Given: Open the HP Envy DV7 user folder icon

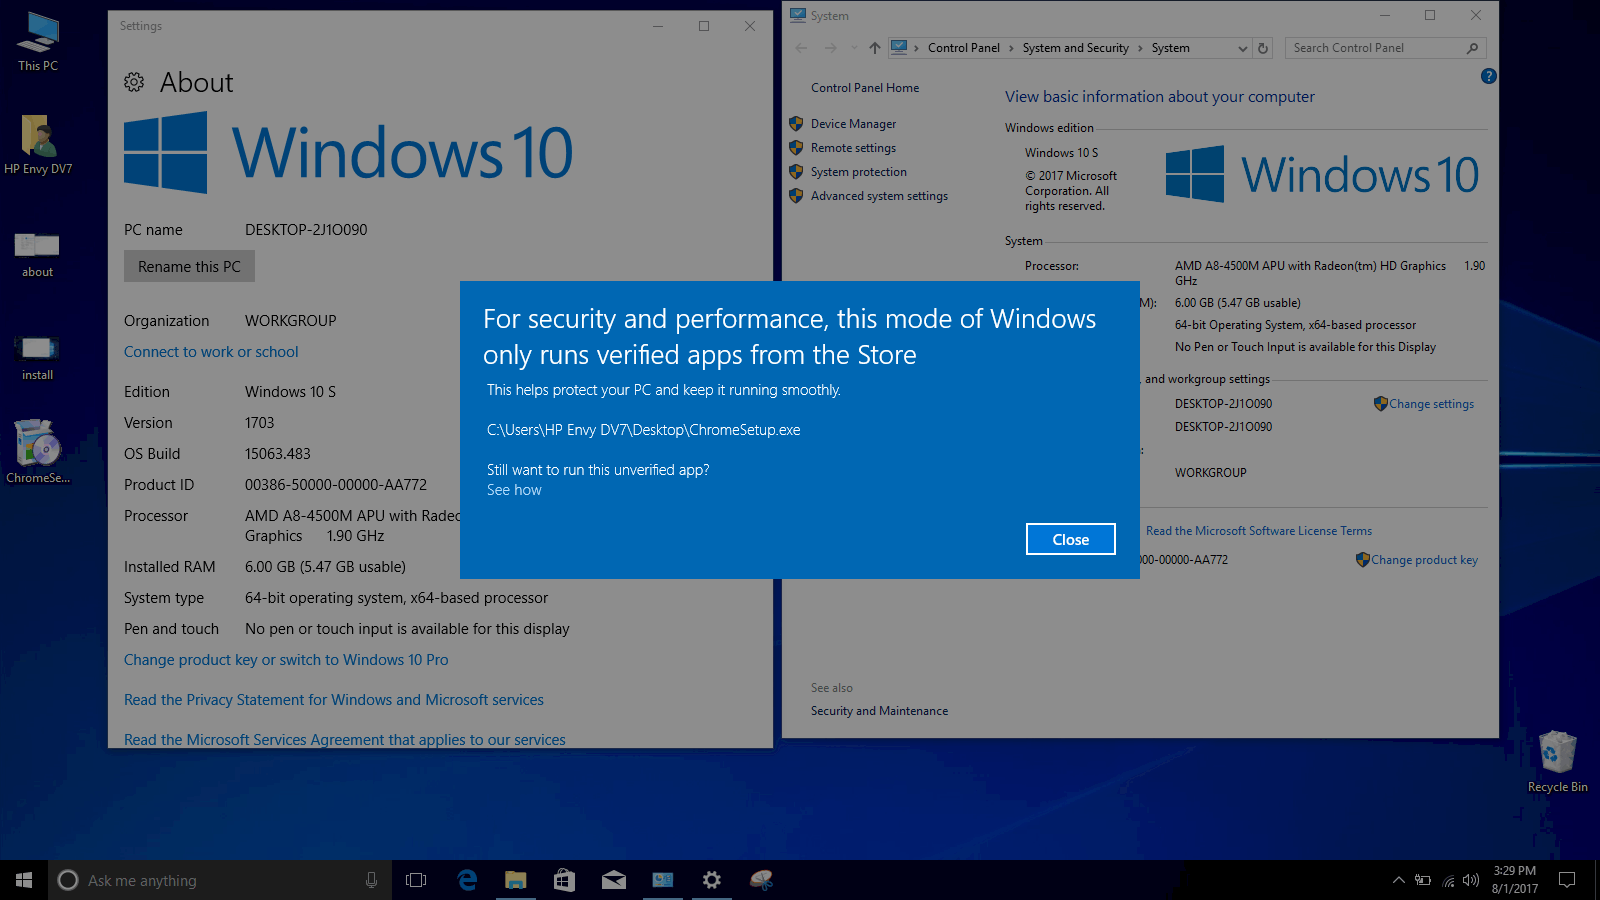Looking at the screenshot, I should (38, 145).
